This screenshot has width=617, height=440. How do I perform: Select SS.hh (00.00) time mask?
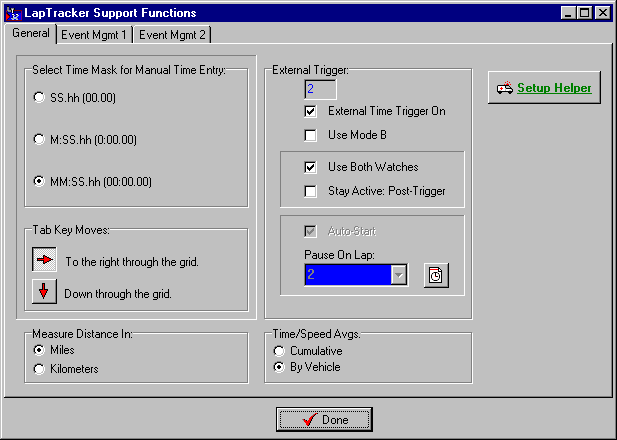coord(39,97)
